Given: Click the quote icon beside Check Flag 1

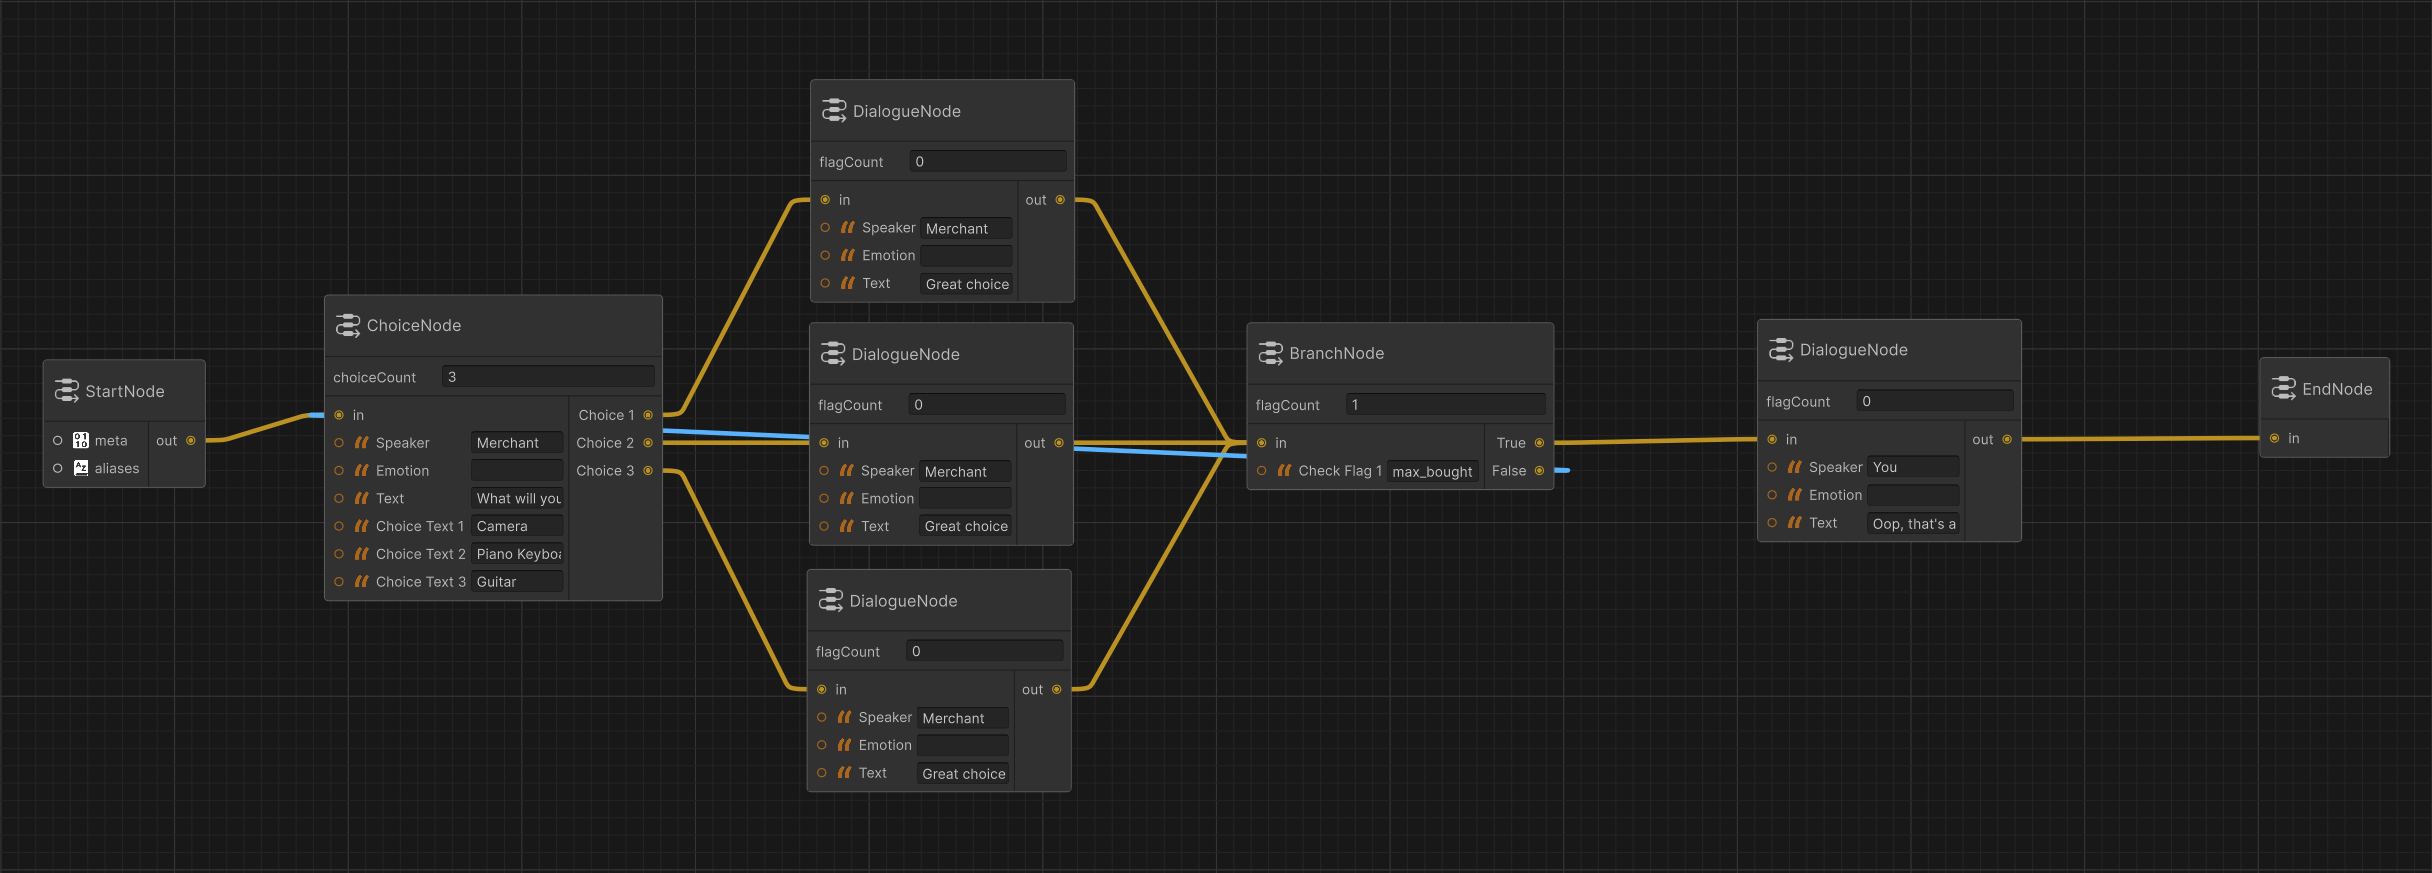Looking at the screenshot, I should pos(1285,470).
